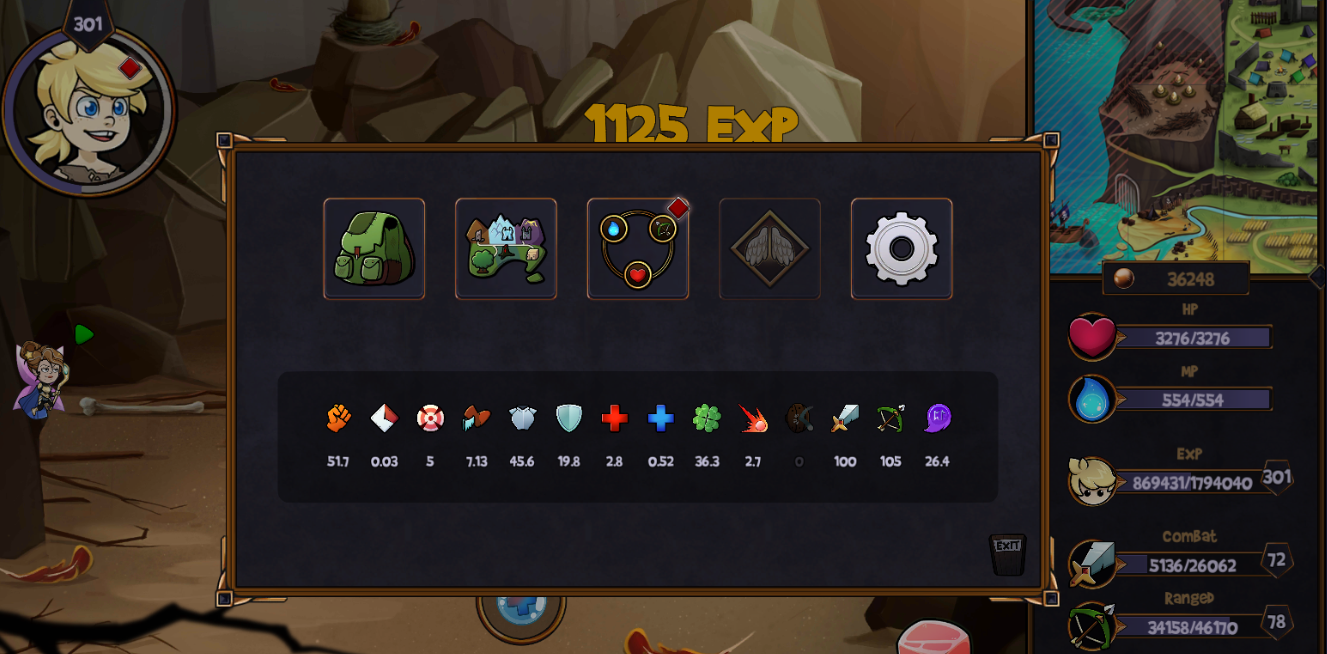
Task: Open the green backpack inventory
Action: point(374,249)
